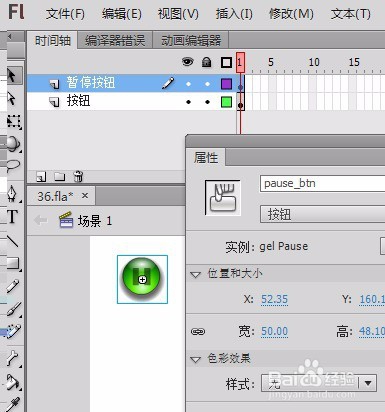
Task: Click the button symbol icon in 属性 panel
Action: pos(223,198)
